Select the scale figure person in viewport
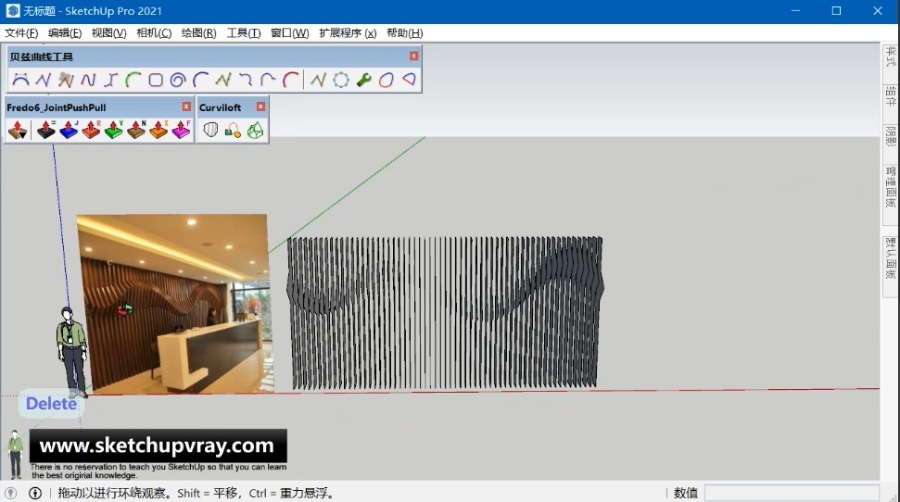The width and height of the screenshot is (900, 502). 72,352
